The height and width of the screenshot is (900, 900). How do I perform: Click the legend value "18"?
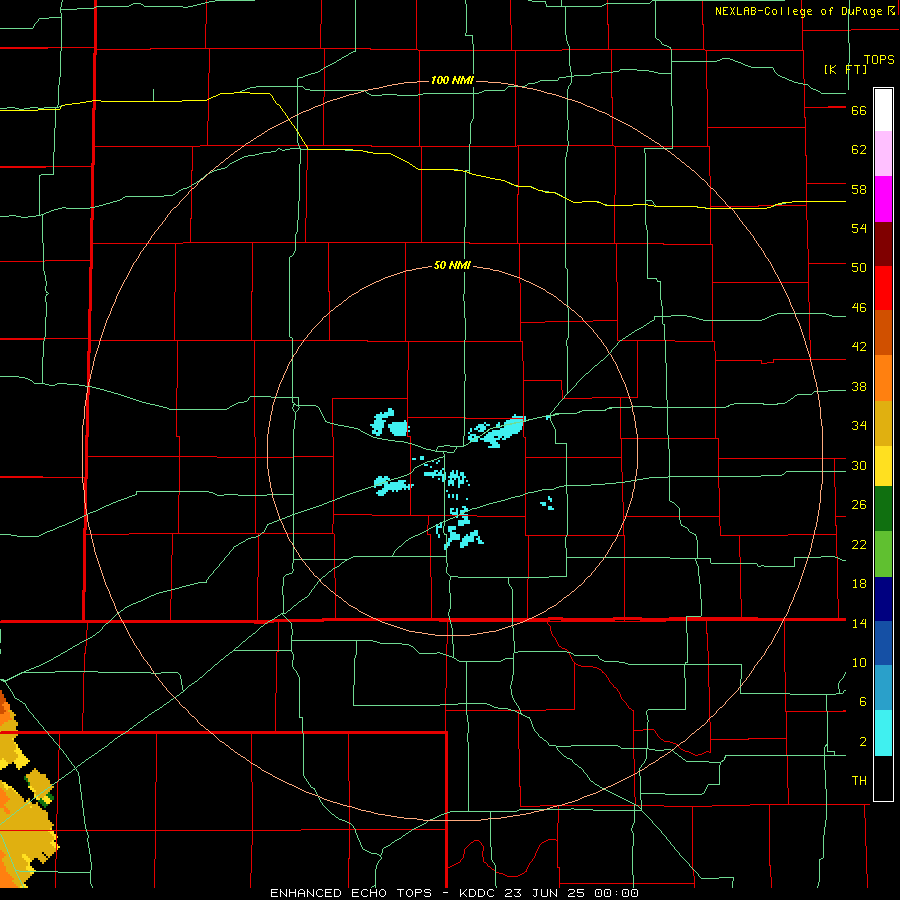(x=859, y=584)
